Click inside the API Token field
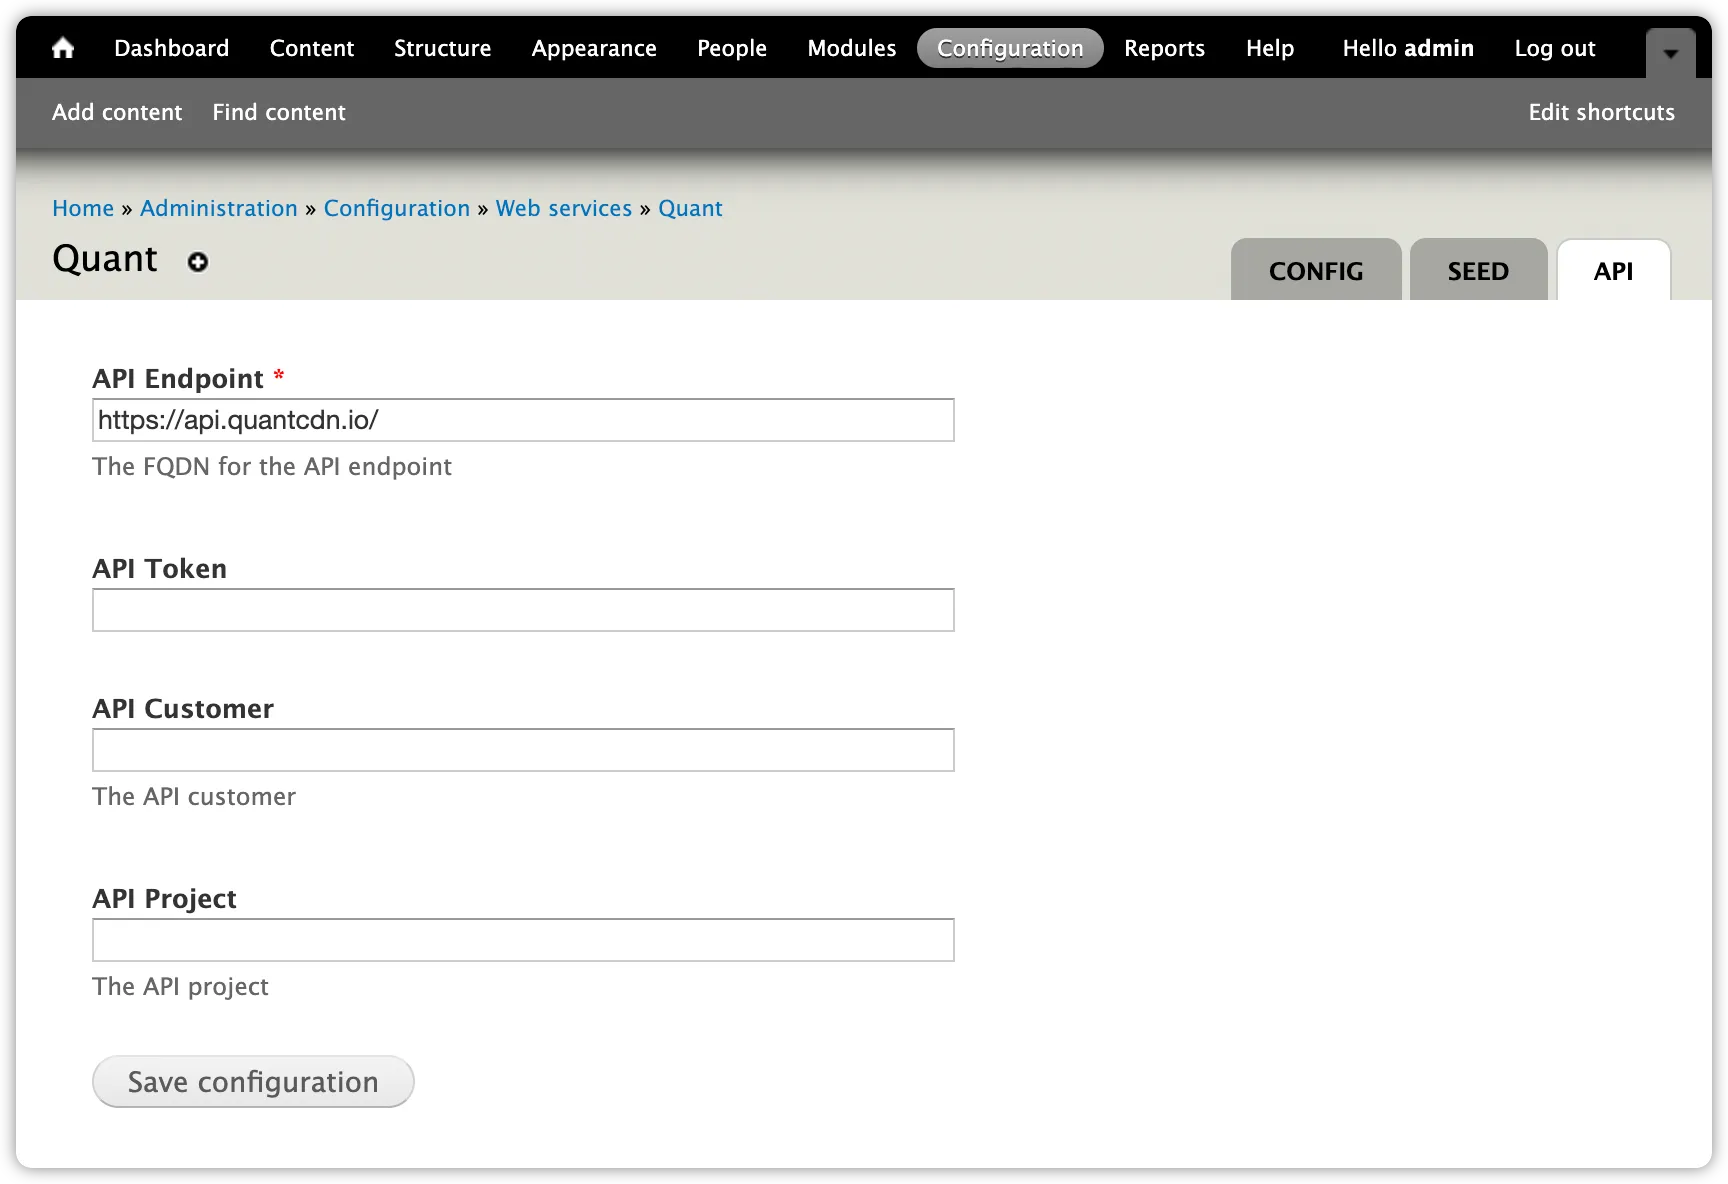This screenshot has width=1728, height=1184. pos(523,610)
